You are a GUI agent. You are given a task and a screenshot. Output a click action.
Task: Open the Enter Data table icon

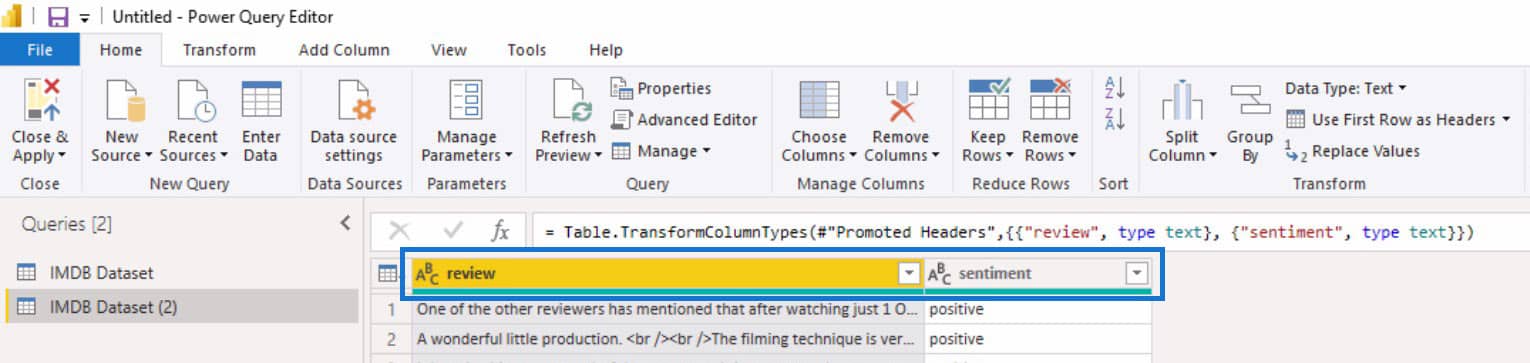point(261,101)
